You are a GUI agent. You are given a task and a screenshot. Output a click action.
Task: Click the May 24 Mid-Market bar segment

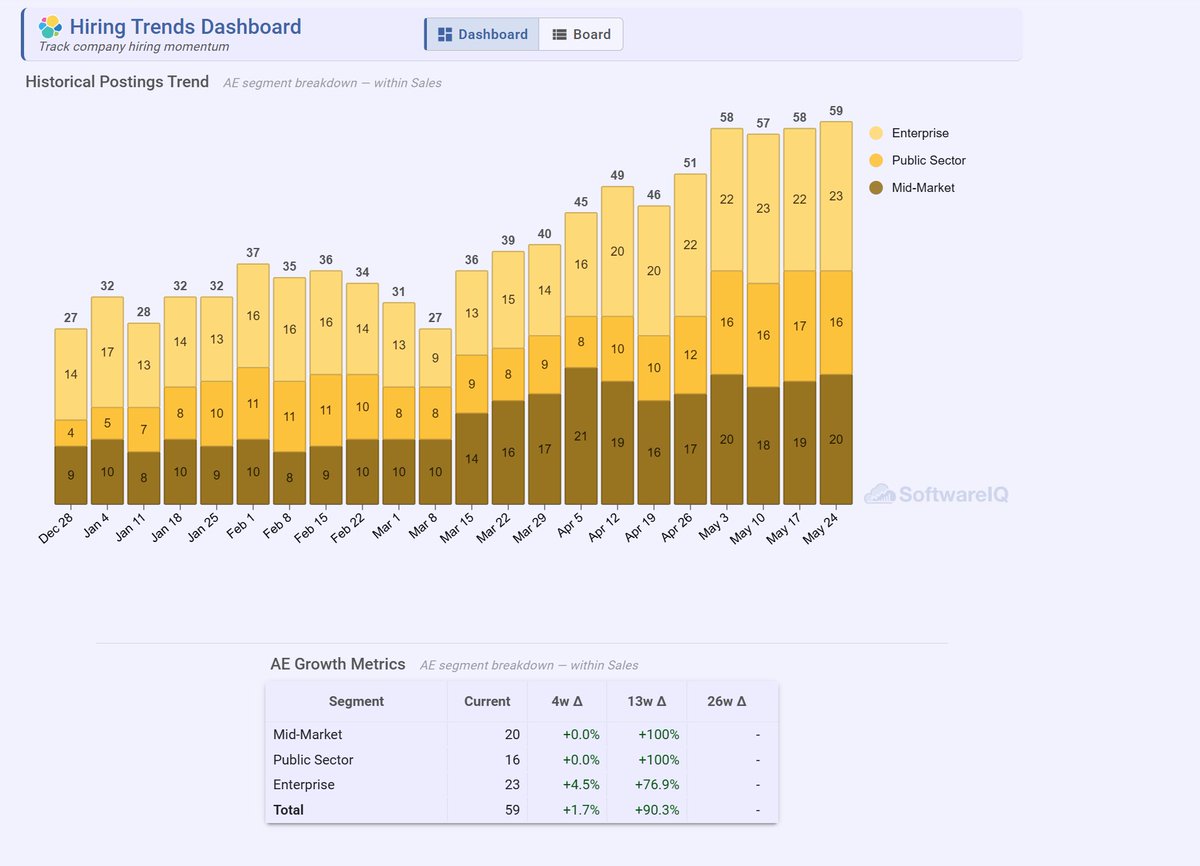click(836, 439)
